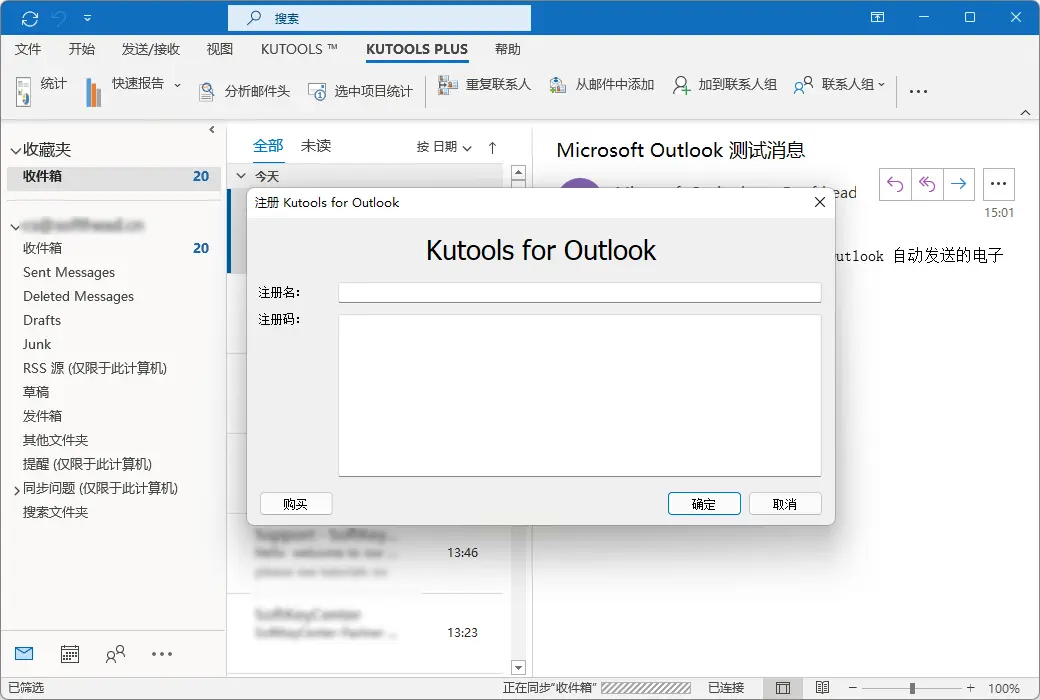
Task: Click the 加到联系人组 tool
Action: point(724,84)
